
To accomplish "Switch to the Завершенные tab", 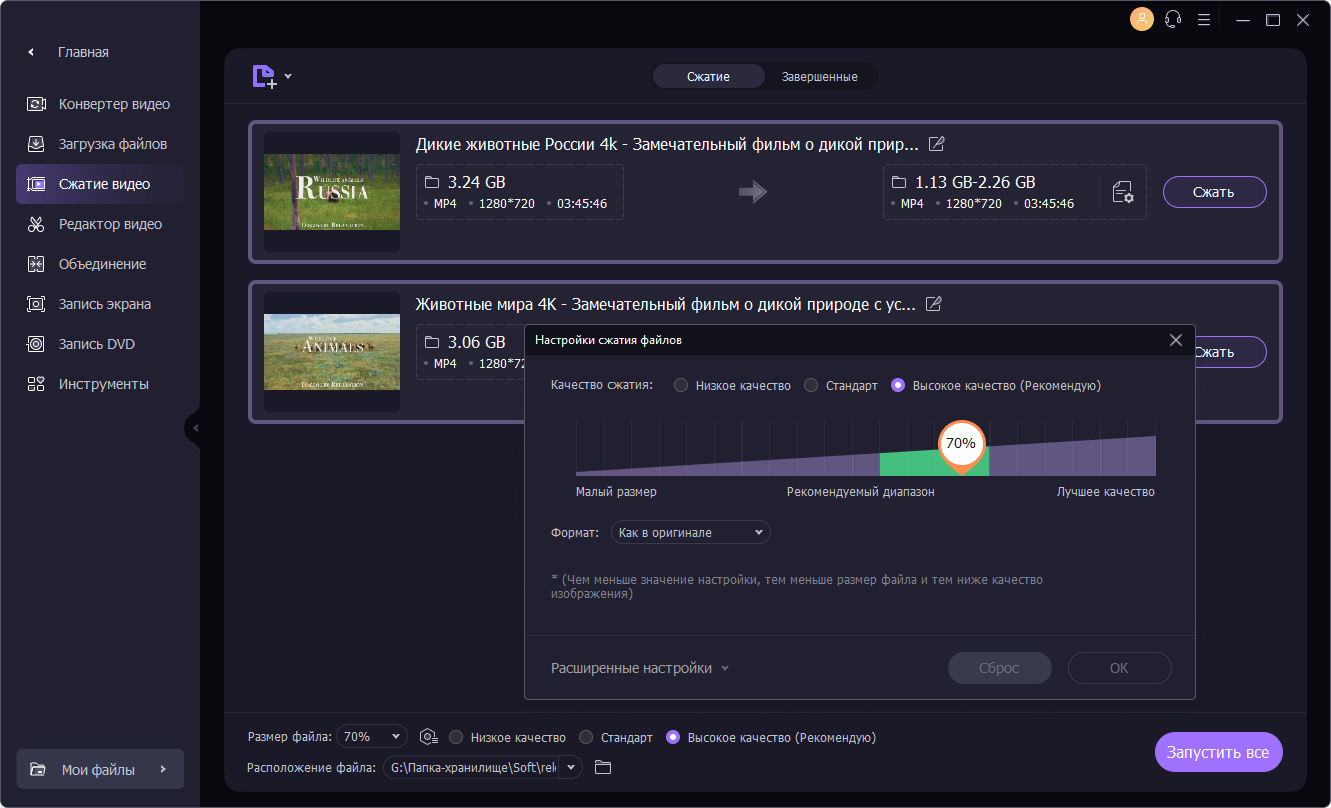I will [x=819, y=77].
